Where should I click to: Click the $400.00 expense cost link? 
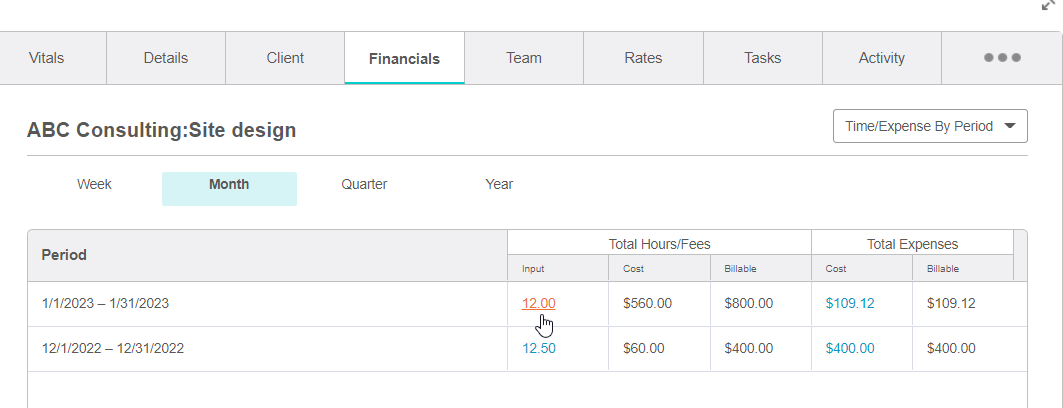[849, 349]
